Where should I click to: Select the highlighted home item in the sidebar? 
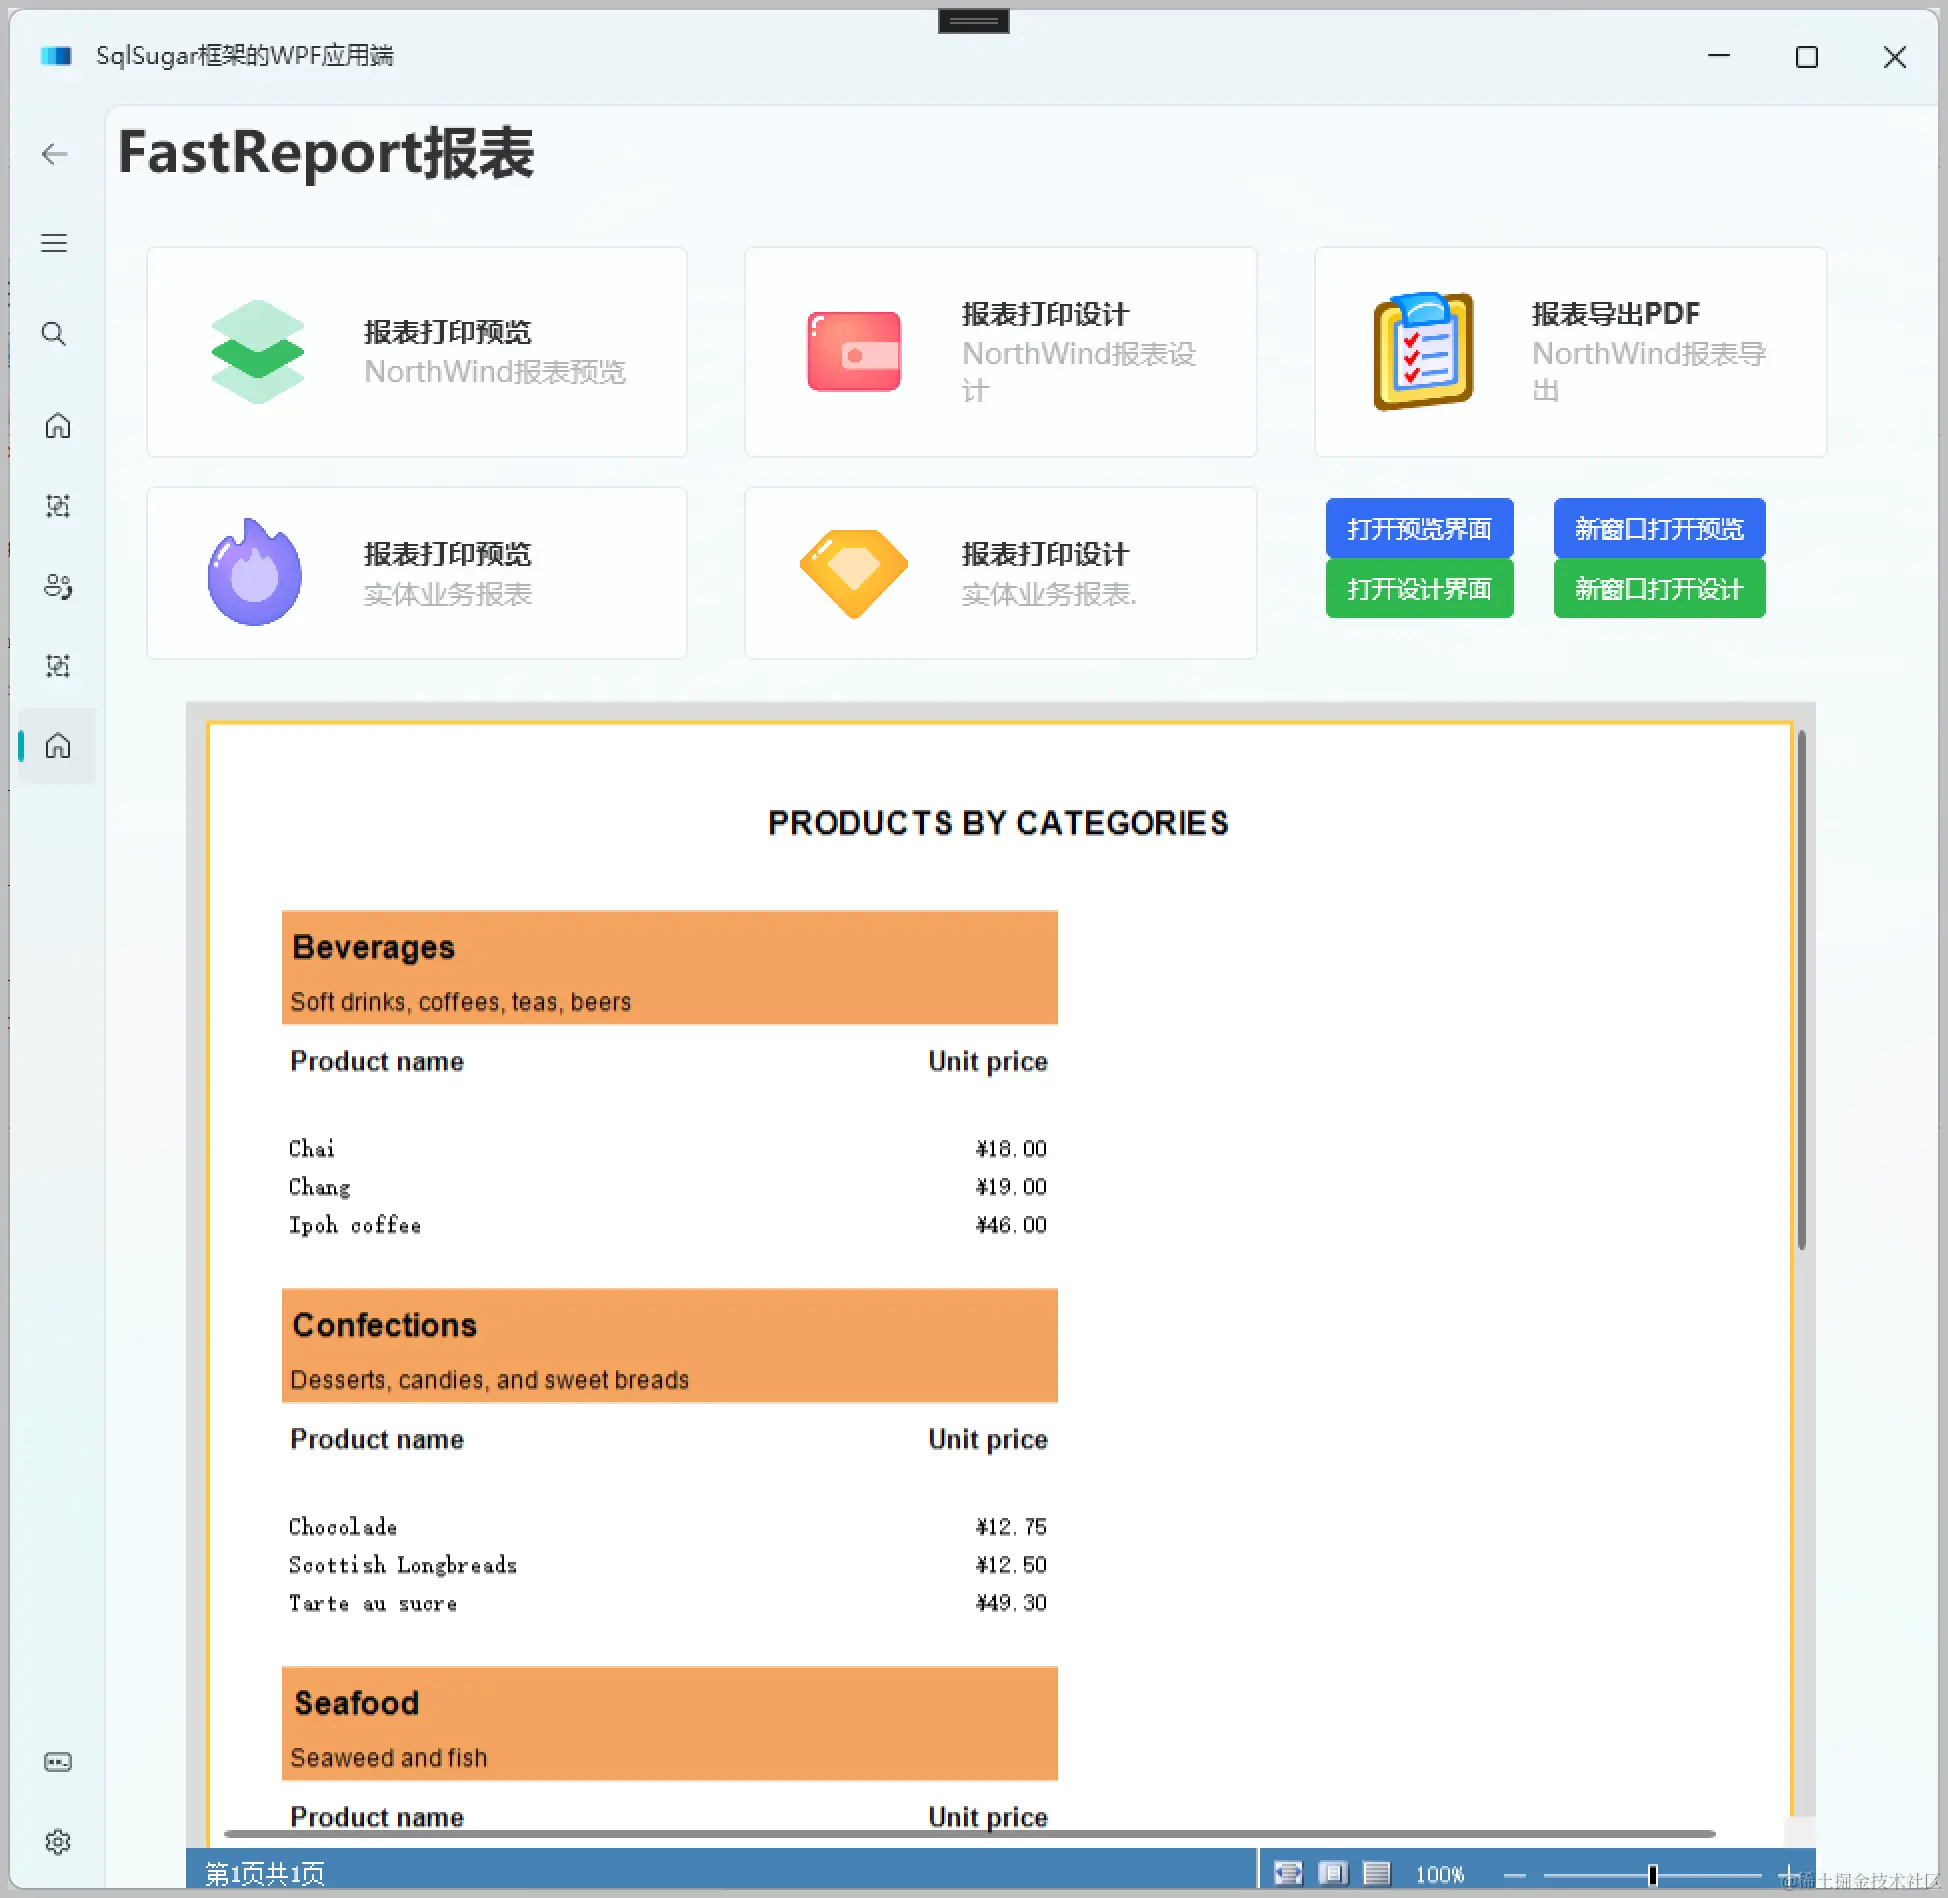(x=57, y=746)
